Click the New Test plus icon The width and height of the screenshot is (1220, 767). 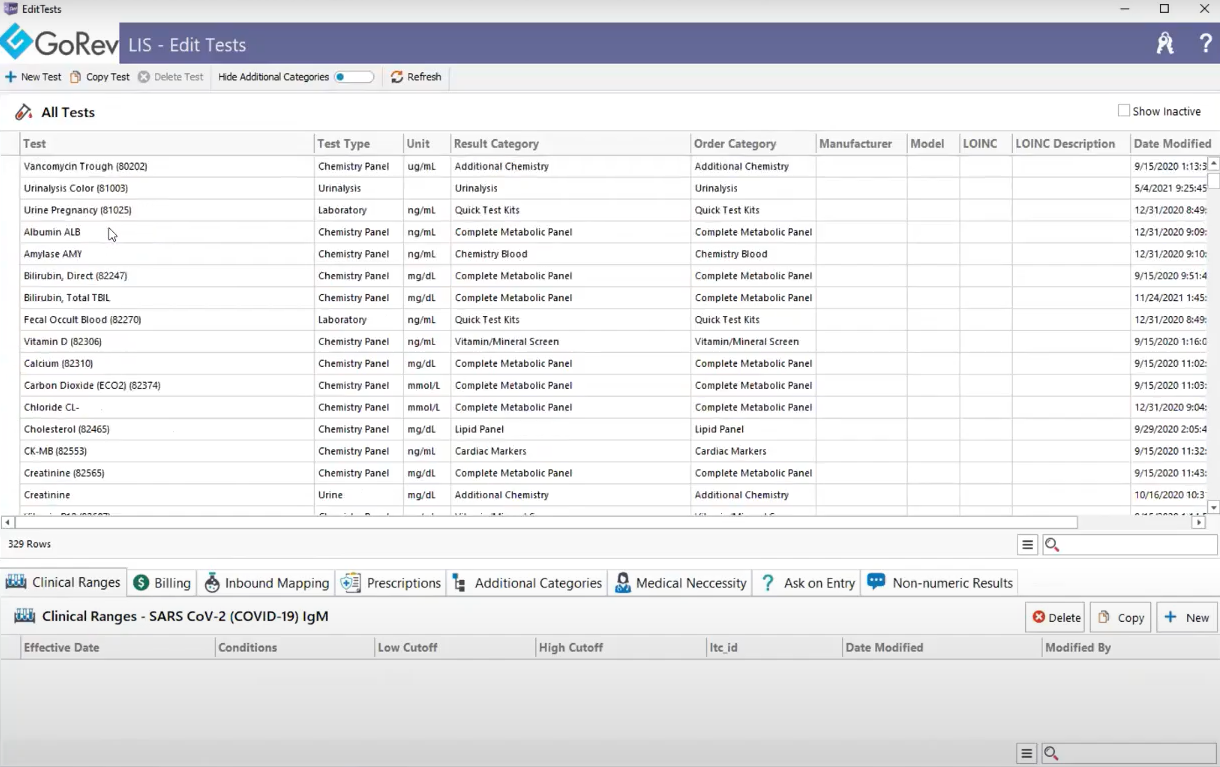[10, 77]
